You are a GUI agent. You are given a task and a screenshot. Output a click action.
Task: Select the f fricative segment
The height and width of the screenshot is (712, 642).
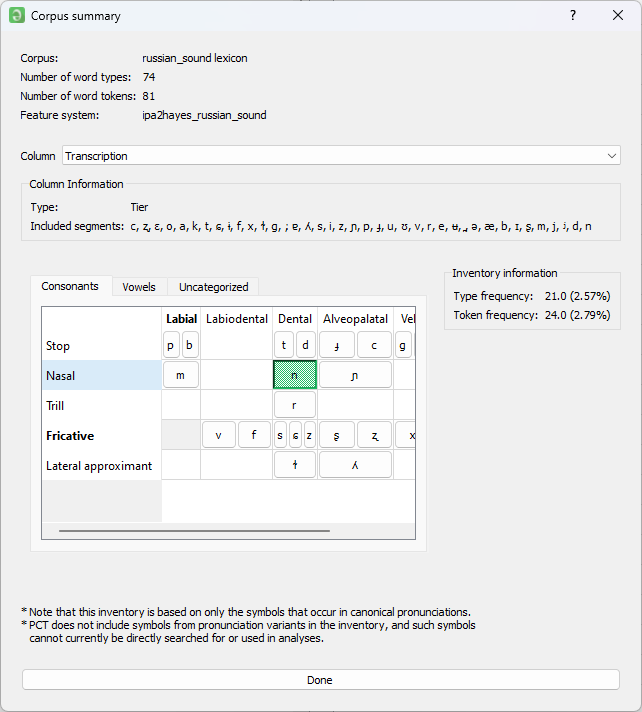pyautogui.click(x=254, y=435)
